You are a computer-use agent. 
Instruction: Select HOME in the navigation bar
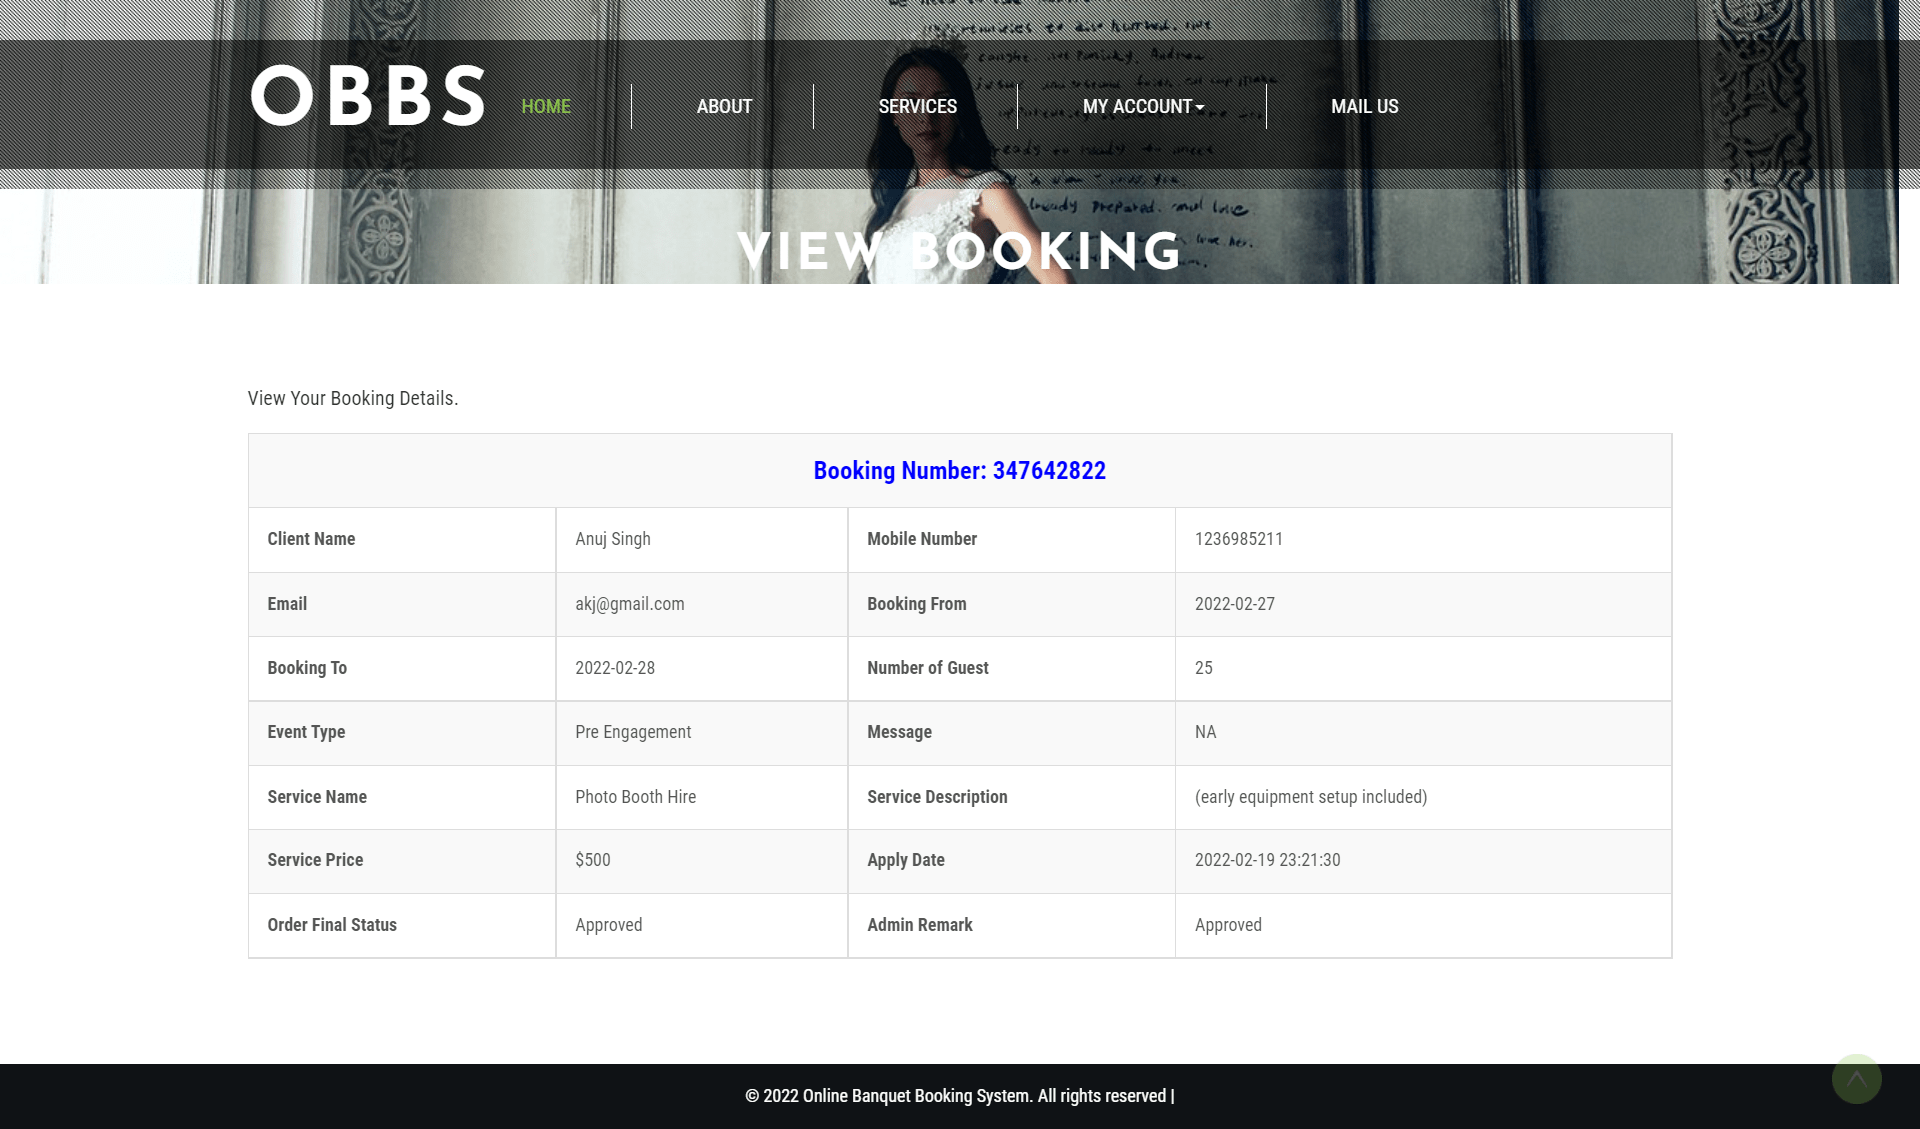point(545,106)
